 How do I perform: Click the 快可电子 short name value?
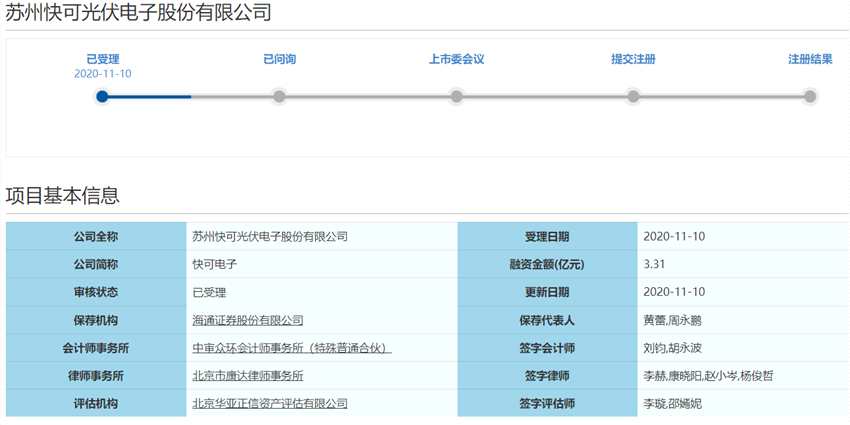click(215, 265)
